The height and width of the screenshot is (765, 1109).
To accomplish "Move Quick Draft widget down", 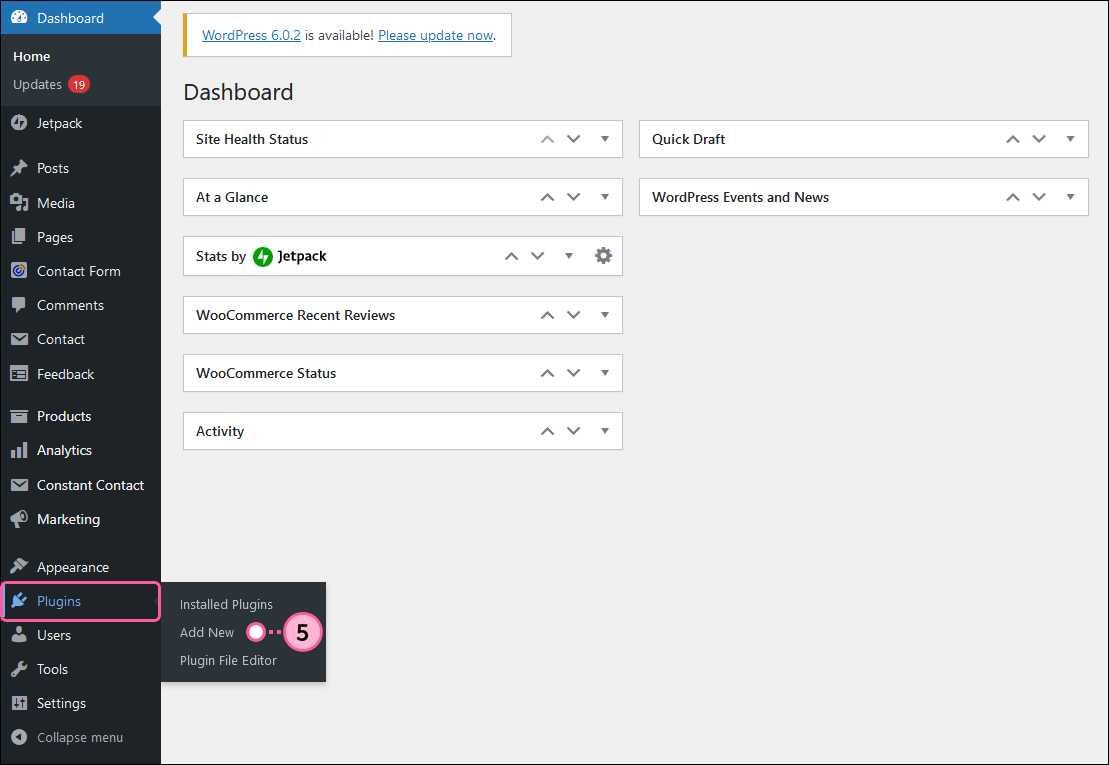I will point(1039,139).
